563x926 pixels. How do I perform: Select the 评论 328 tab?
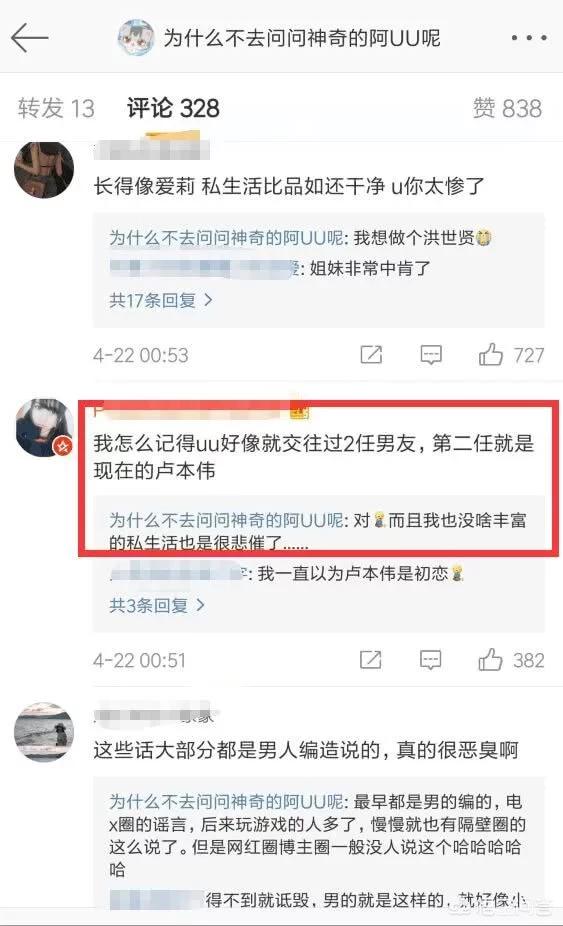pos(173,108)
